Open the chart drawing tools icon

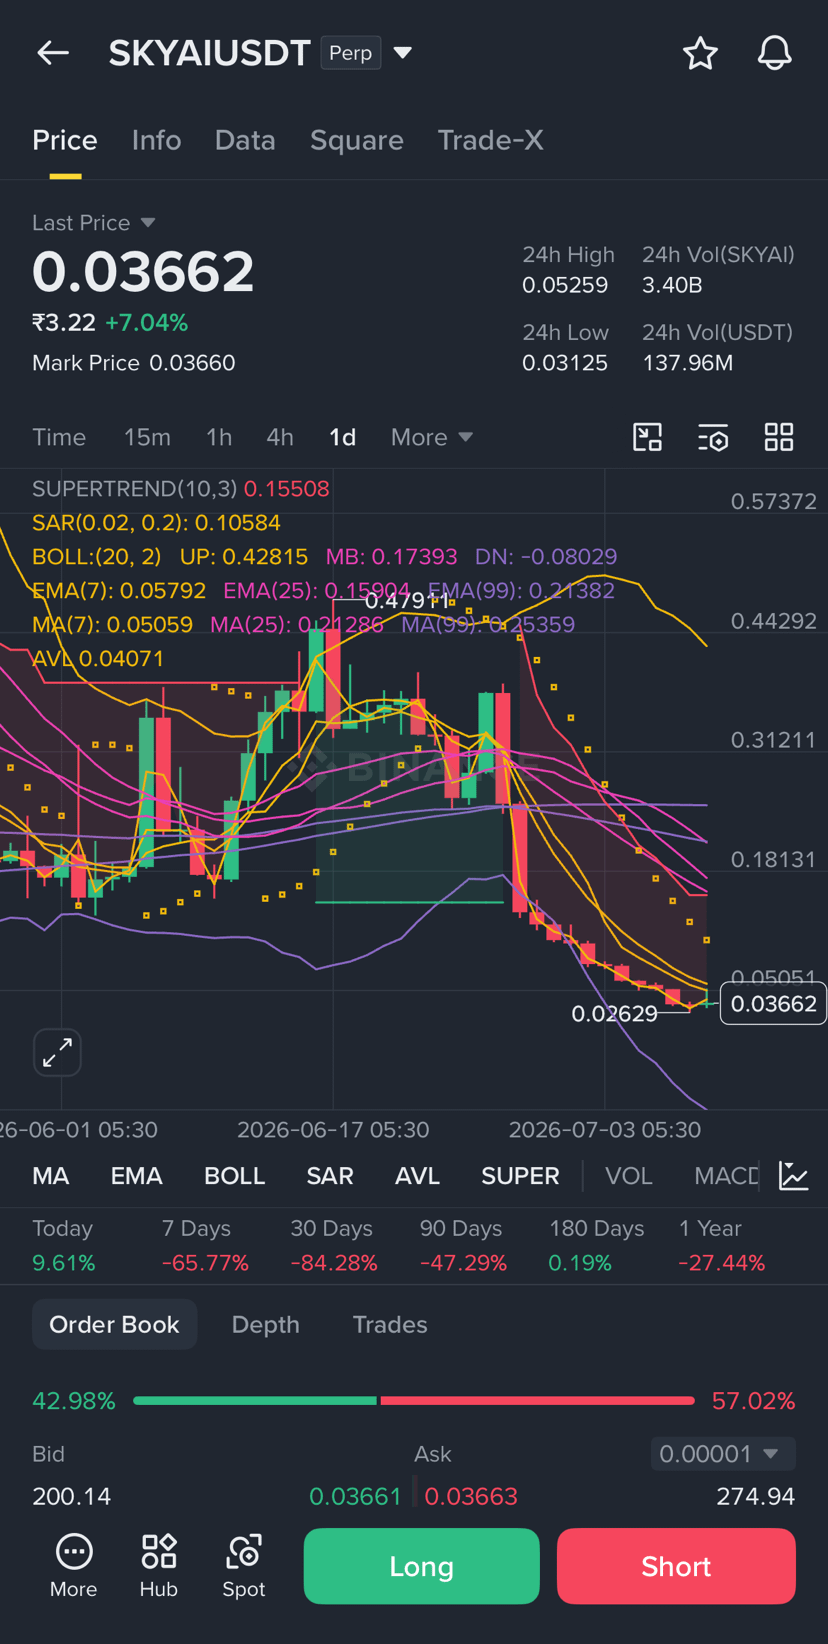tap(648, 437)
